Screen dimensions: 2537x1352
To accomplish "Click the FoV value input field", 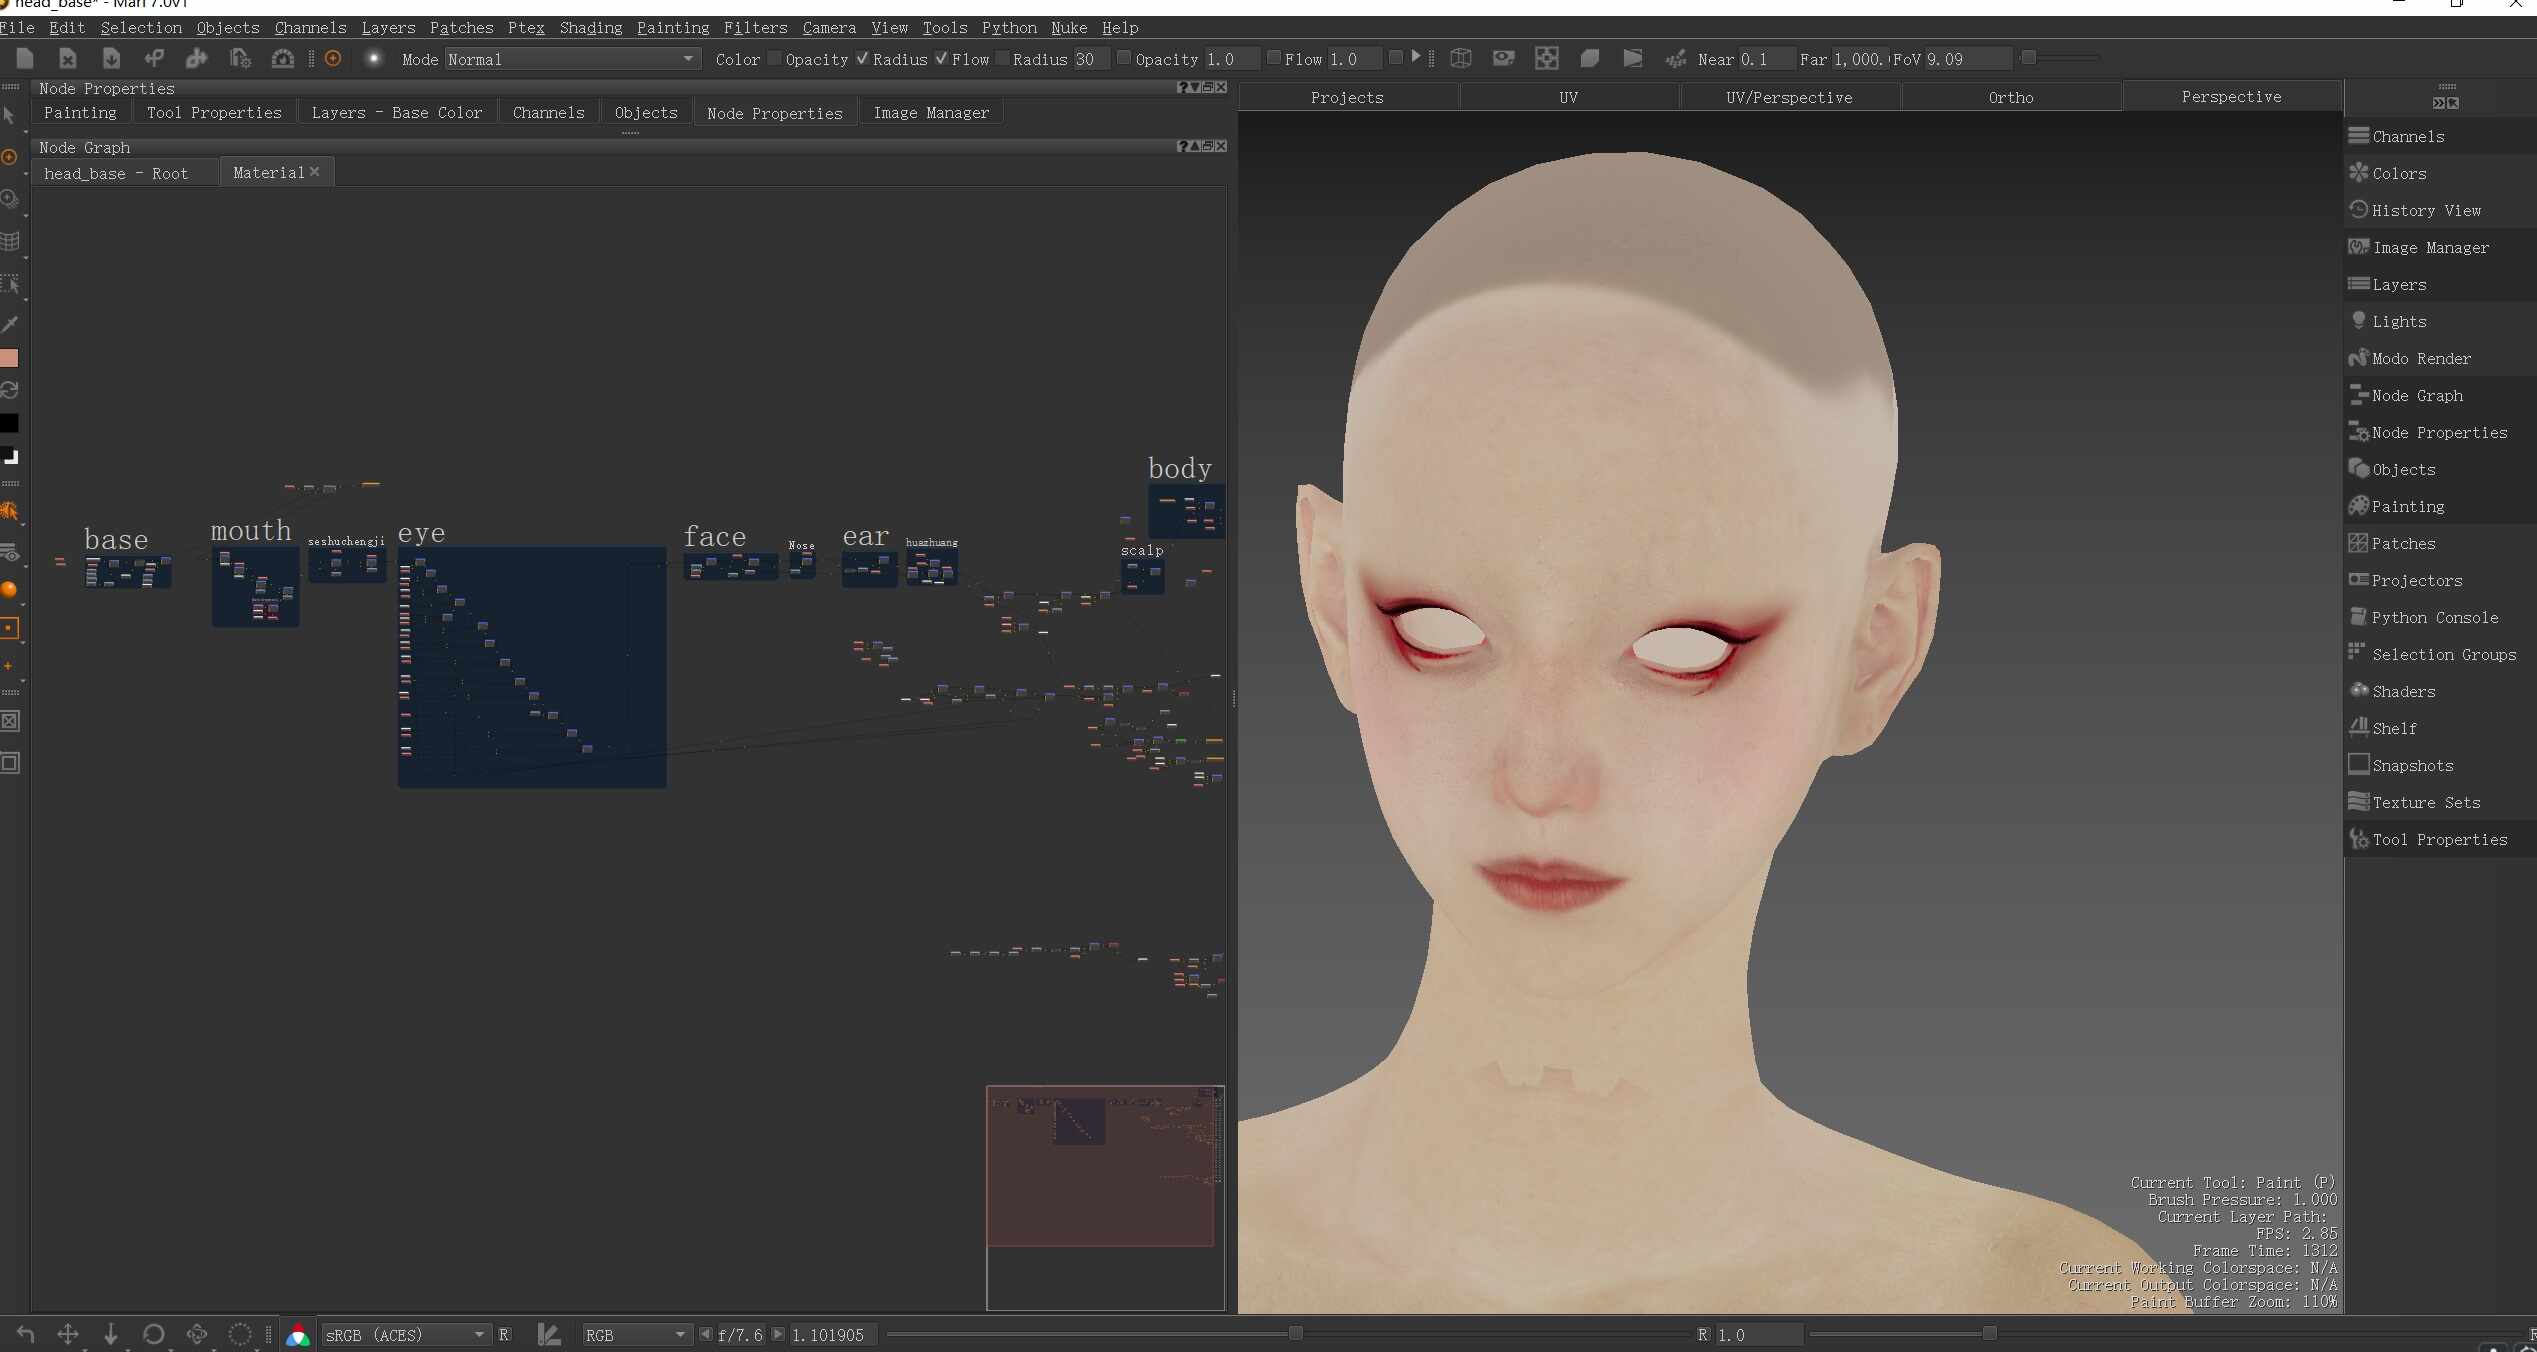I will pos(1966,59).
